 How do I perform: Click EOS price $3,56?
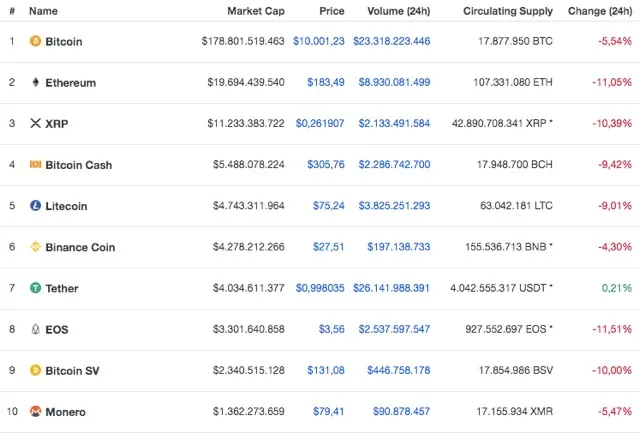(x=331, y=329)
